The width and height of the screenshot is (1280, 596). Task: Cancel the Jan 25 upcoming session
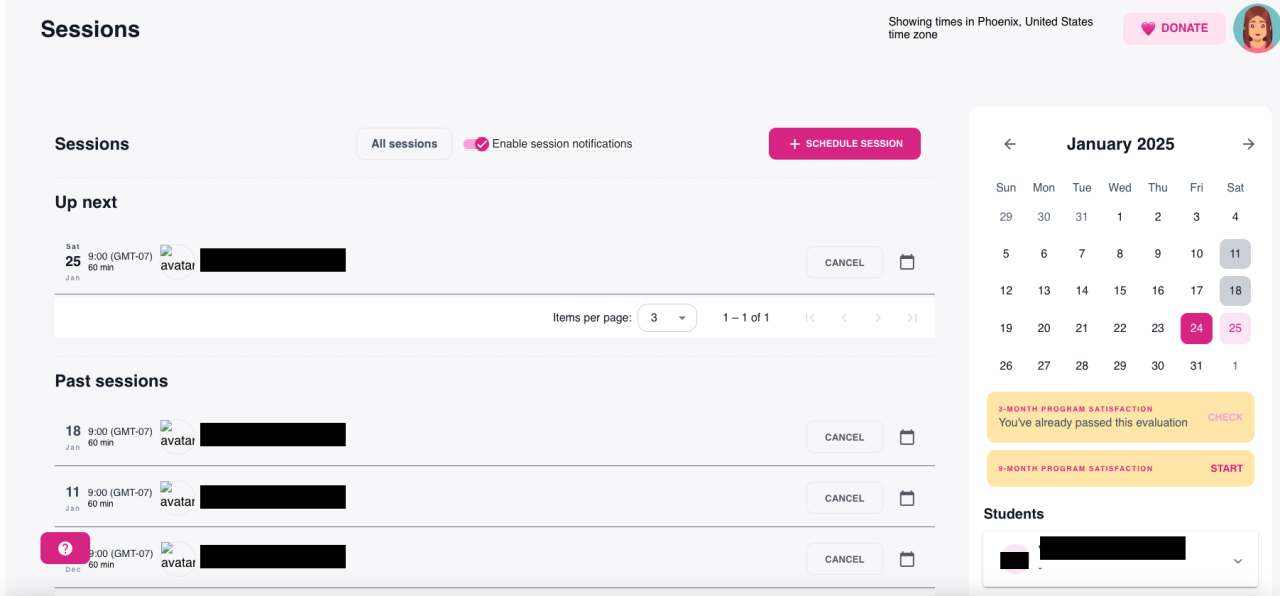[x=844, y=263]
